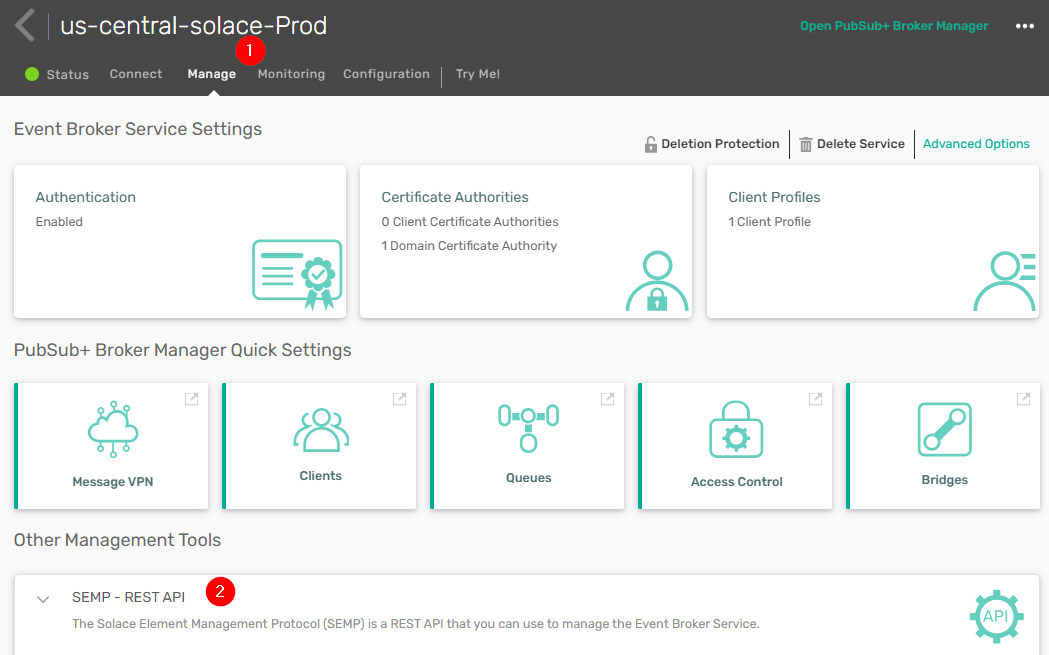The height and width of the screenshot is (655, 1049).
Task: Click the Try Me! tab
Action: click(478, 74)
